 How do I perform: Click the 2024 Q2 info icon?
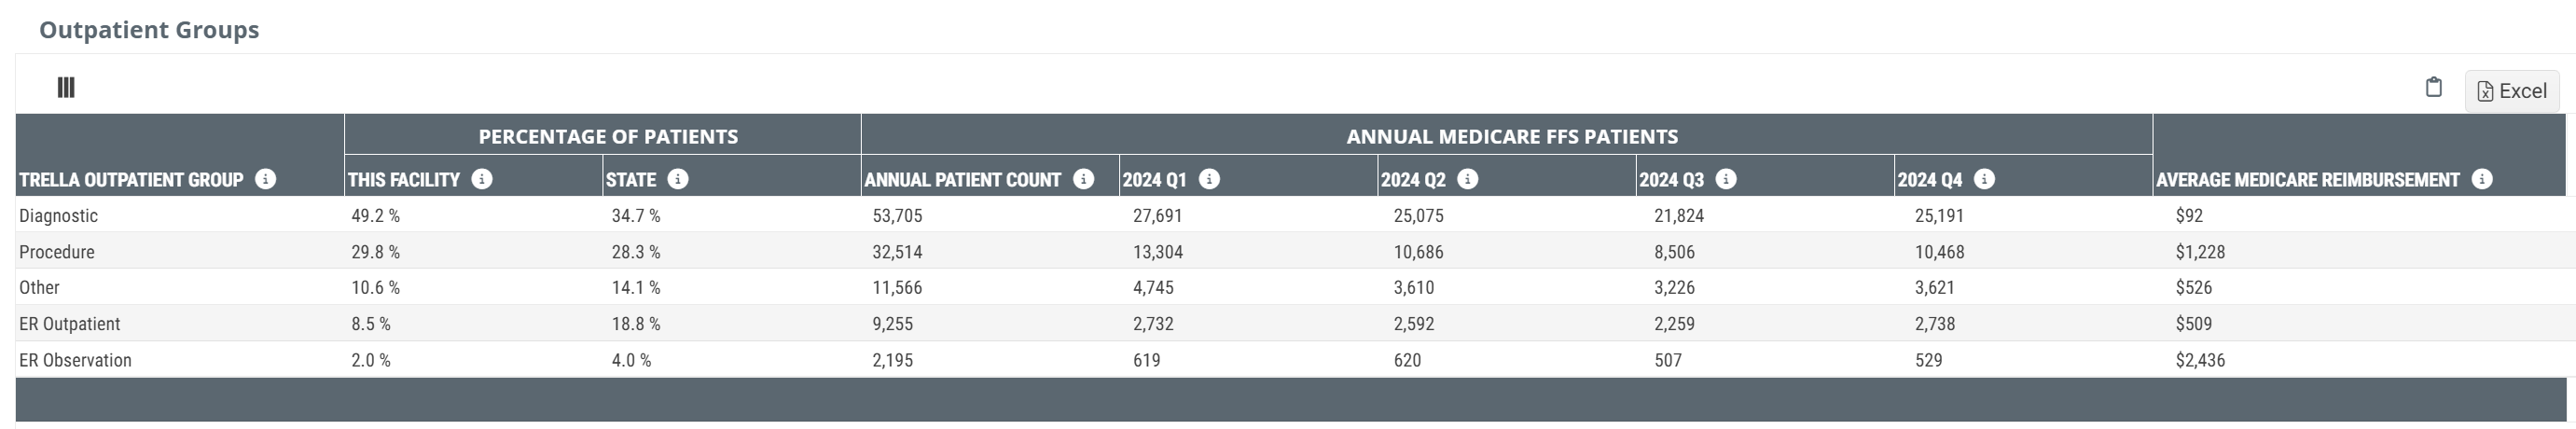click(1467, 179)
